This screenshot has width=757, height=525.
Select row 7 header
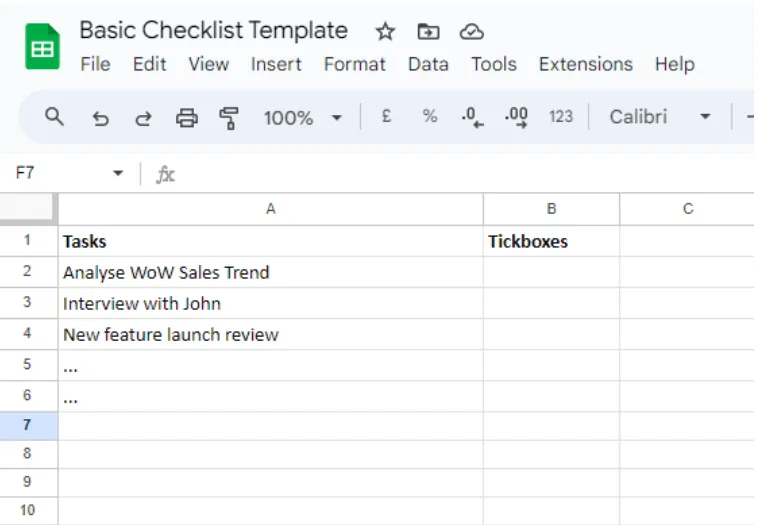coord(28,426)
